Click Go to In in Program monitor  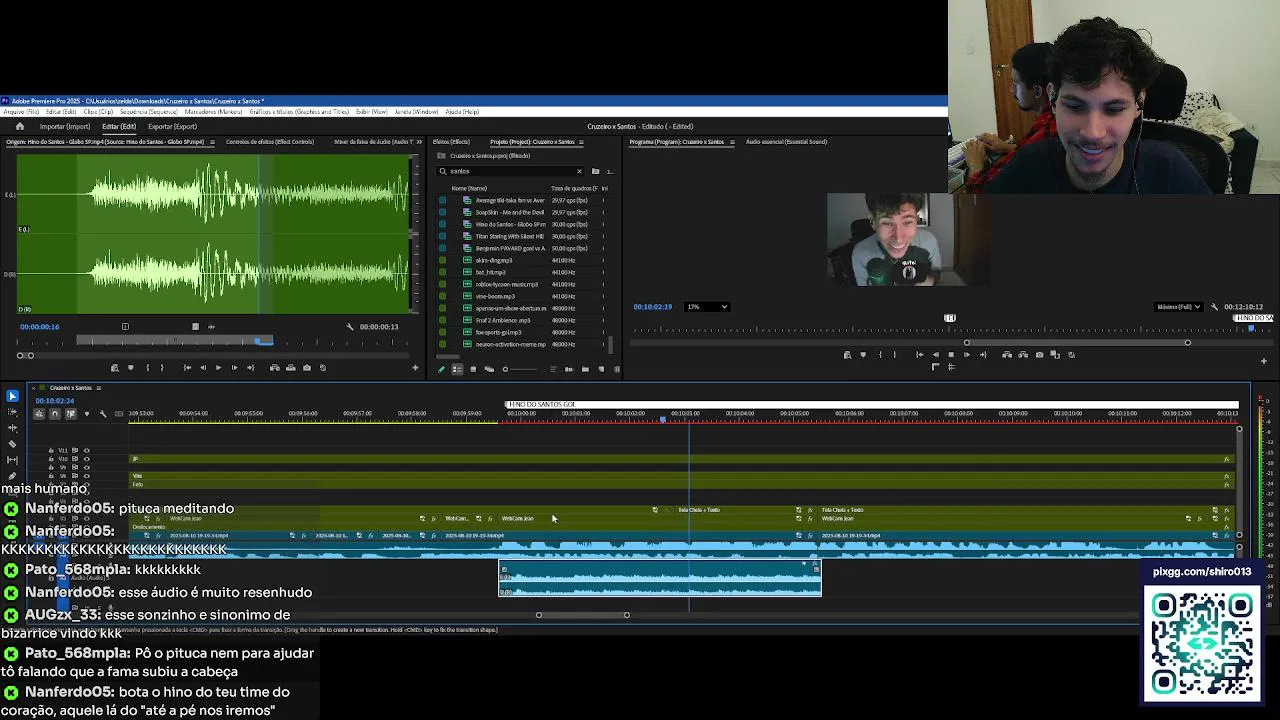coord(919,355)
